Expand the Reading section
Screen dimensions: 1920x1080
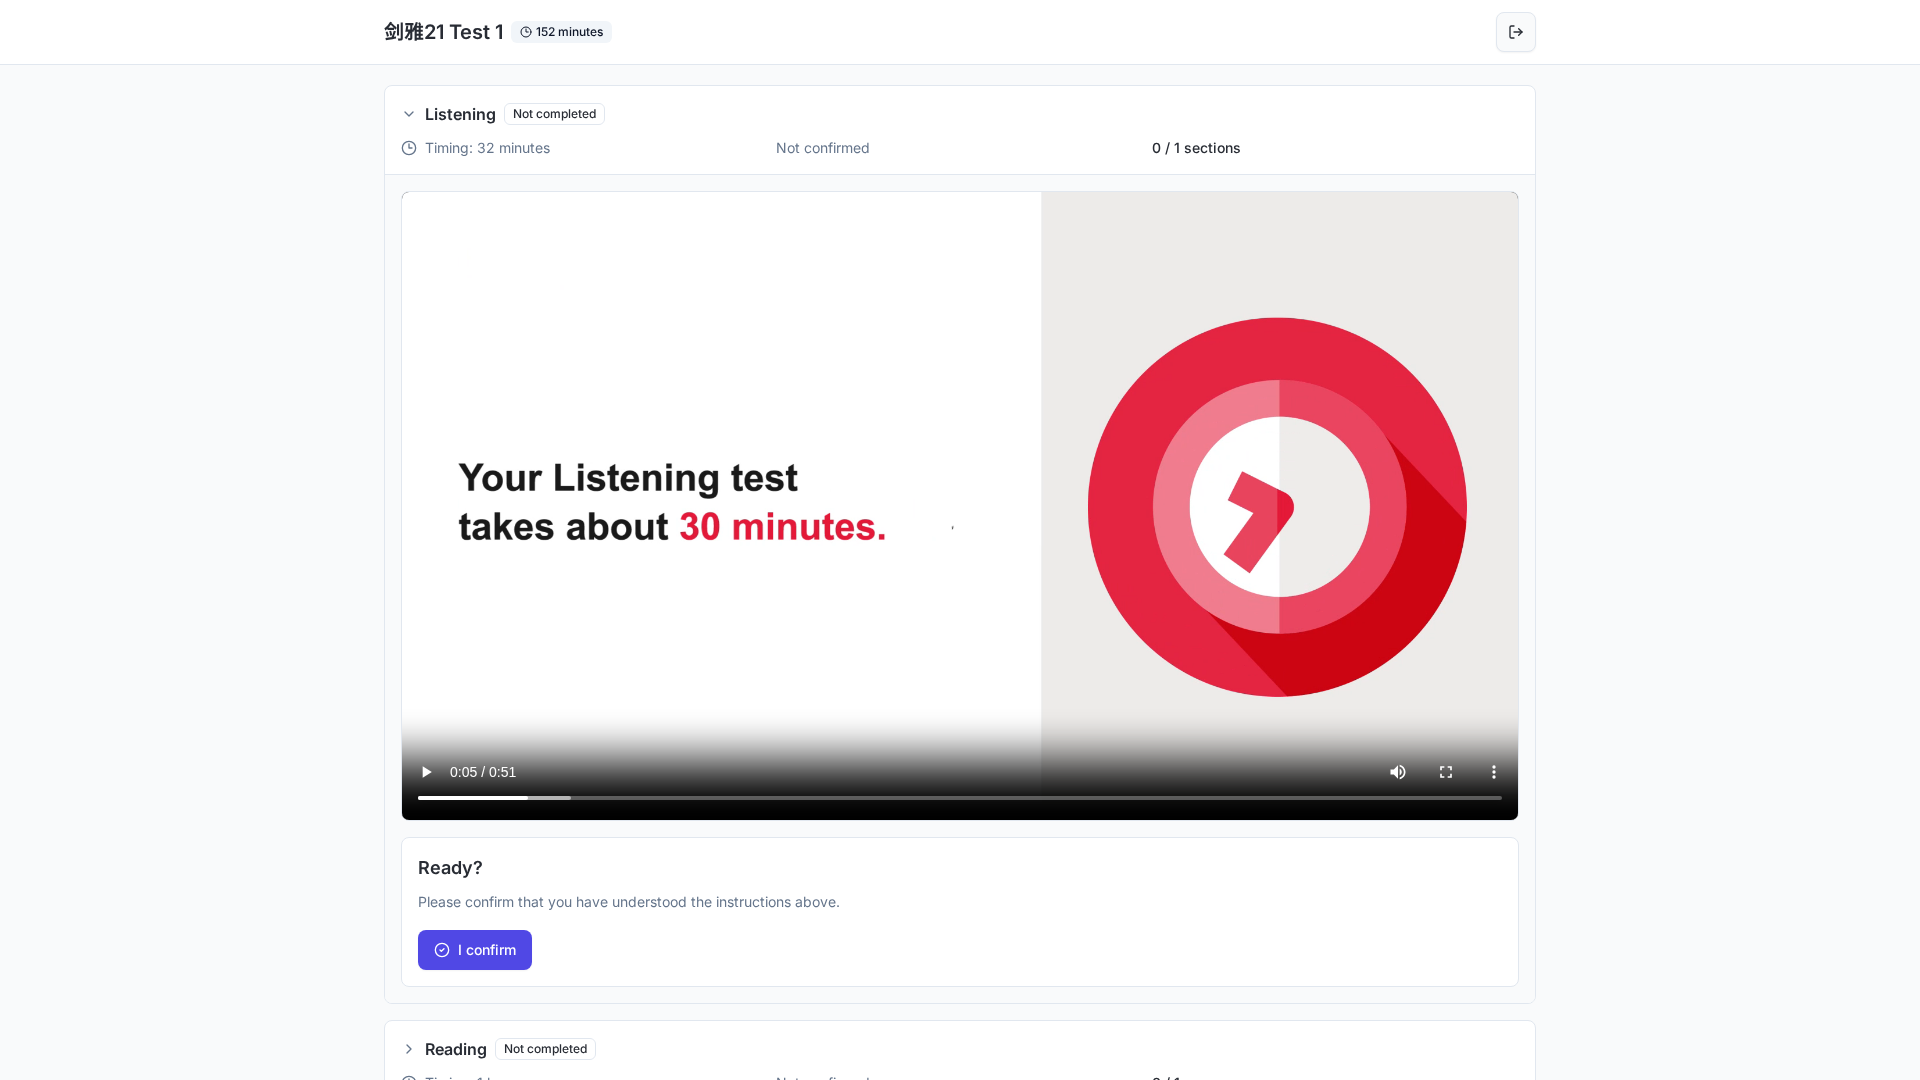[409, 1049]
